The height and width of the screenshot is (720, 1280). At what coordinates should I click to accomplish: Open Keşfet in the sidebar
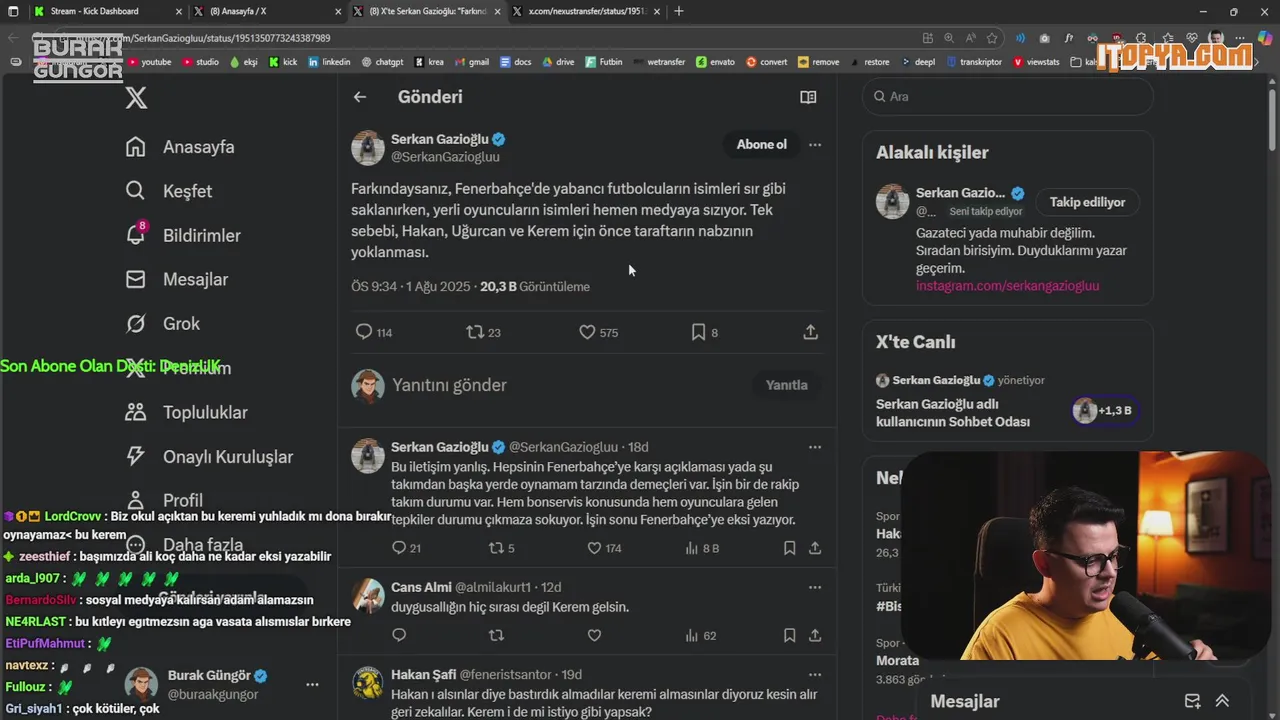(168, 191)
